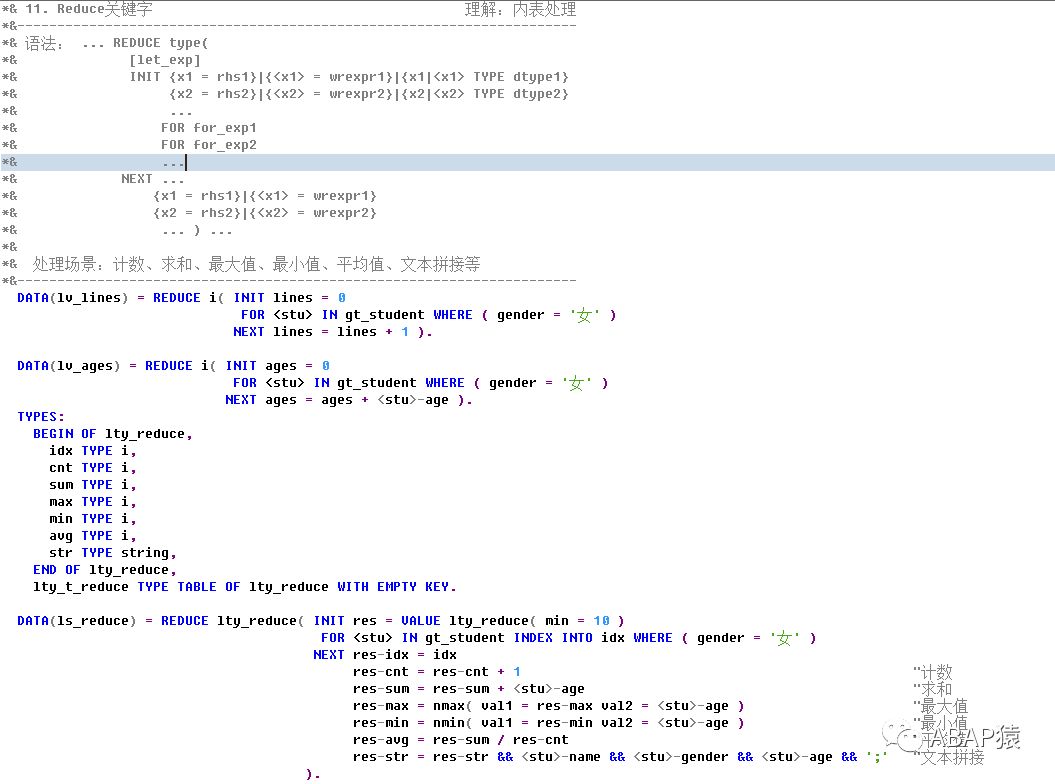Click 'END OF lty_reduce' line
The width and height of the screenshot is (1055, 784).
coord(105,570)
